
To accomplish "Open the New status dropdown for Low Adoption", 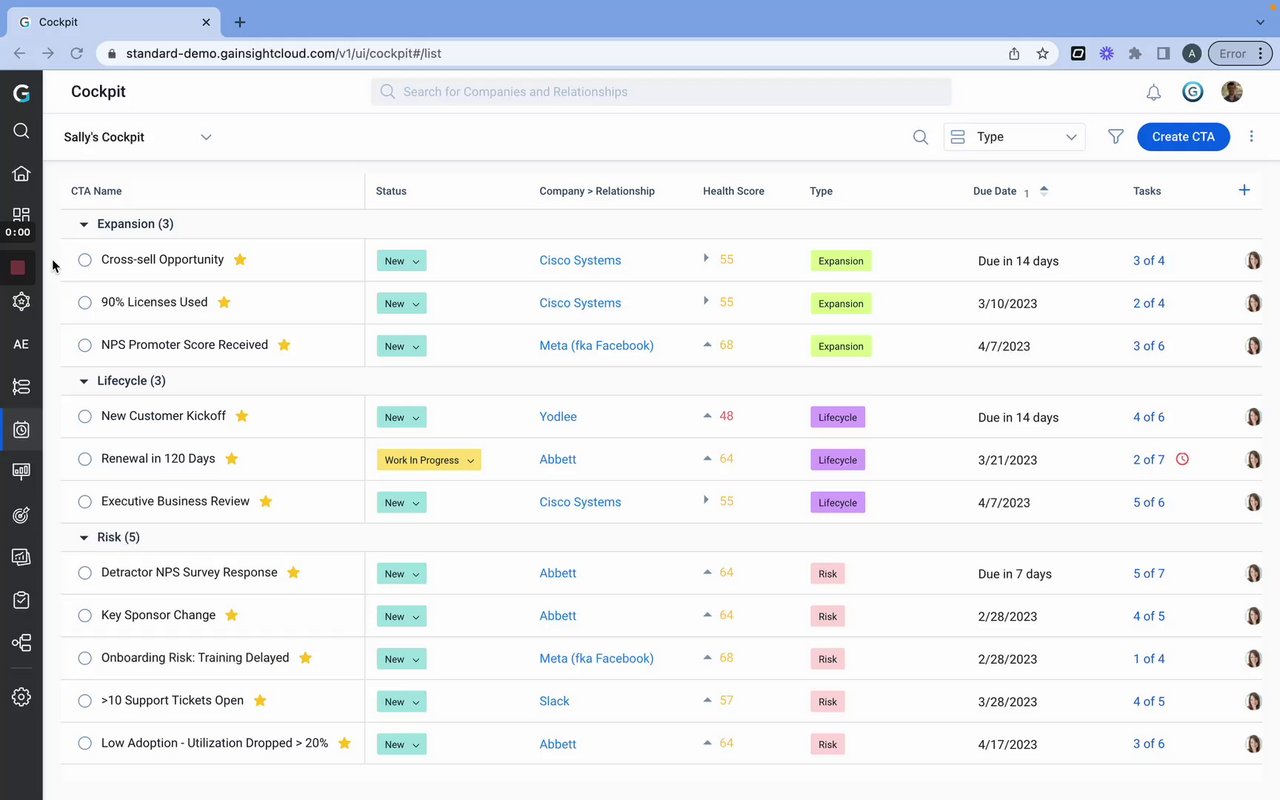I will [402, 745].
